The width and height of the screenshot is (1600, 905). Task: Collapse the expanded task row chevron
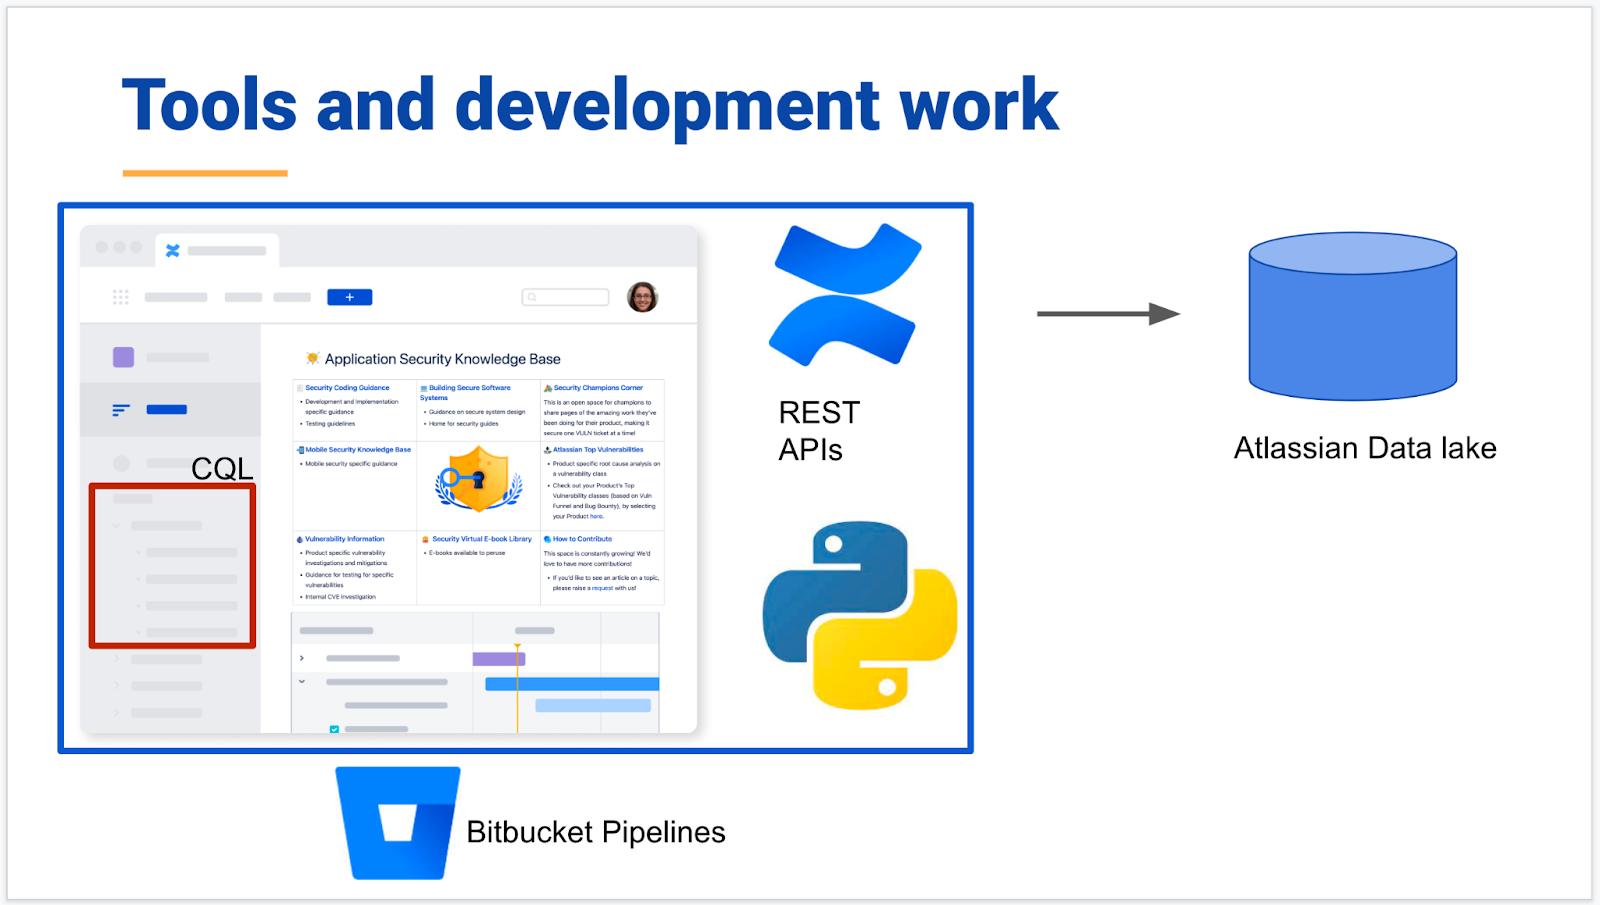tap(301, 682)
